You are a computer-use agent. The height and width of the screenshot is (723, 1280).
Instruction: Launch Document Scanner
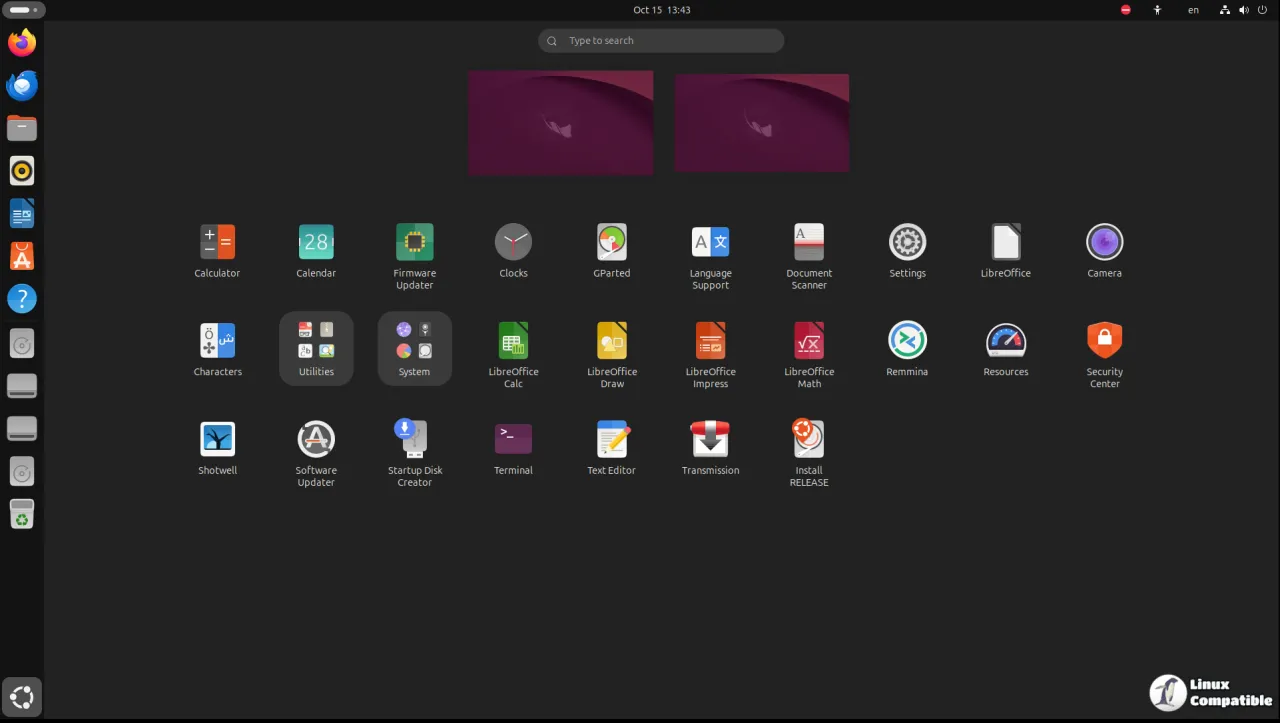[x=809, y=242]
